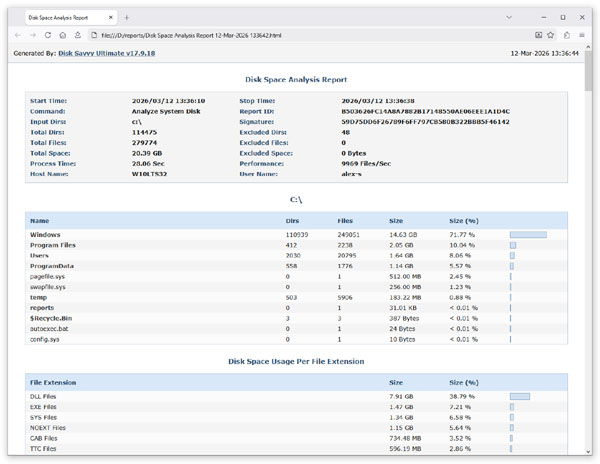Open the browser hamburger menu
This screenshot has height=464, width=600.
click(x=582, y=35)
